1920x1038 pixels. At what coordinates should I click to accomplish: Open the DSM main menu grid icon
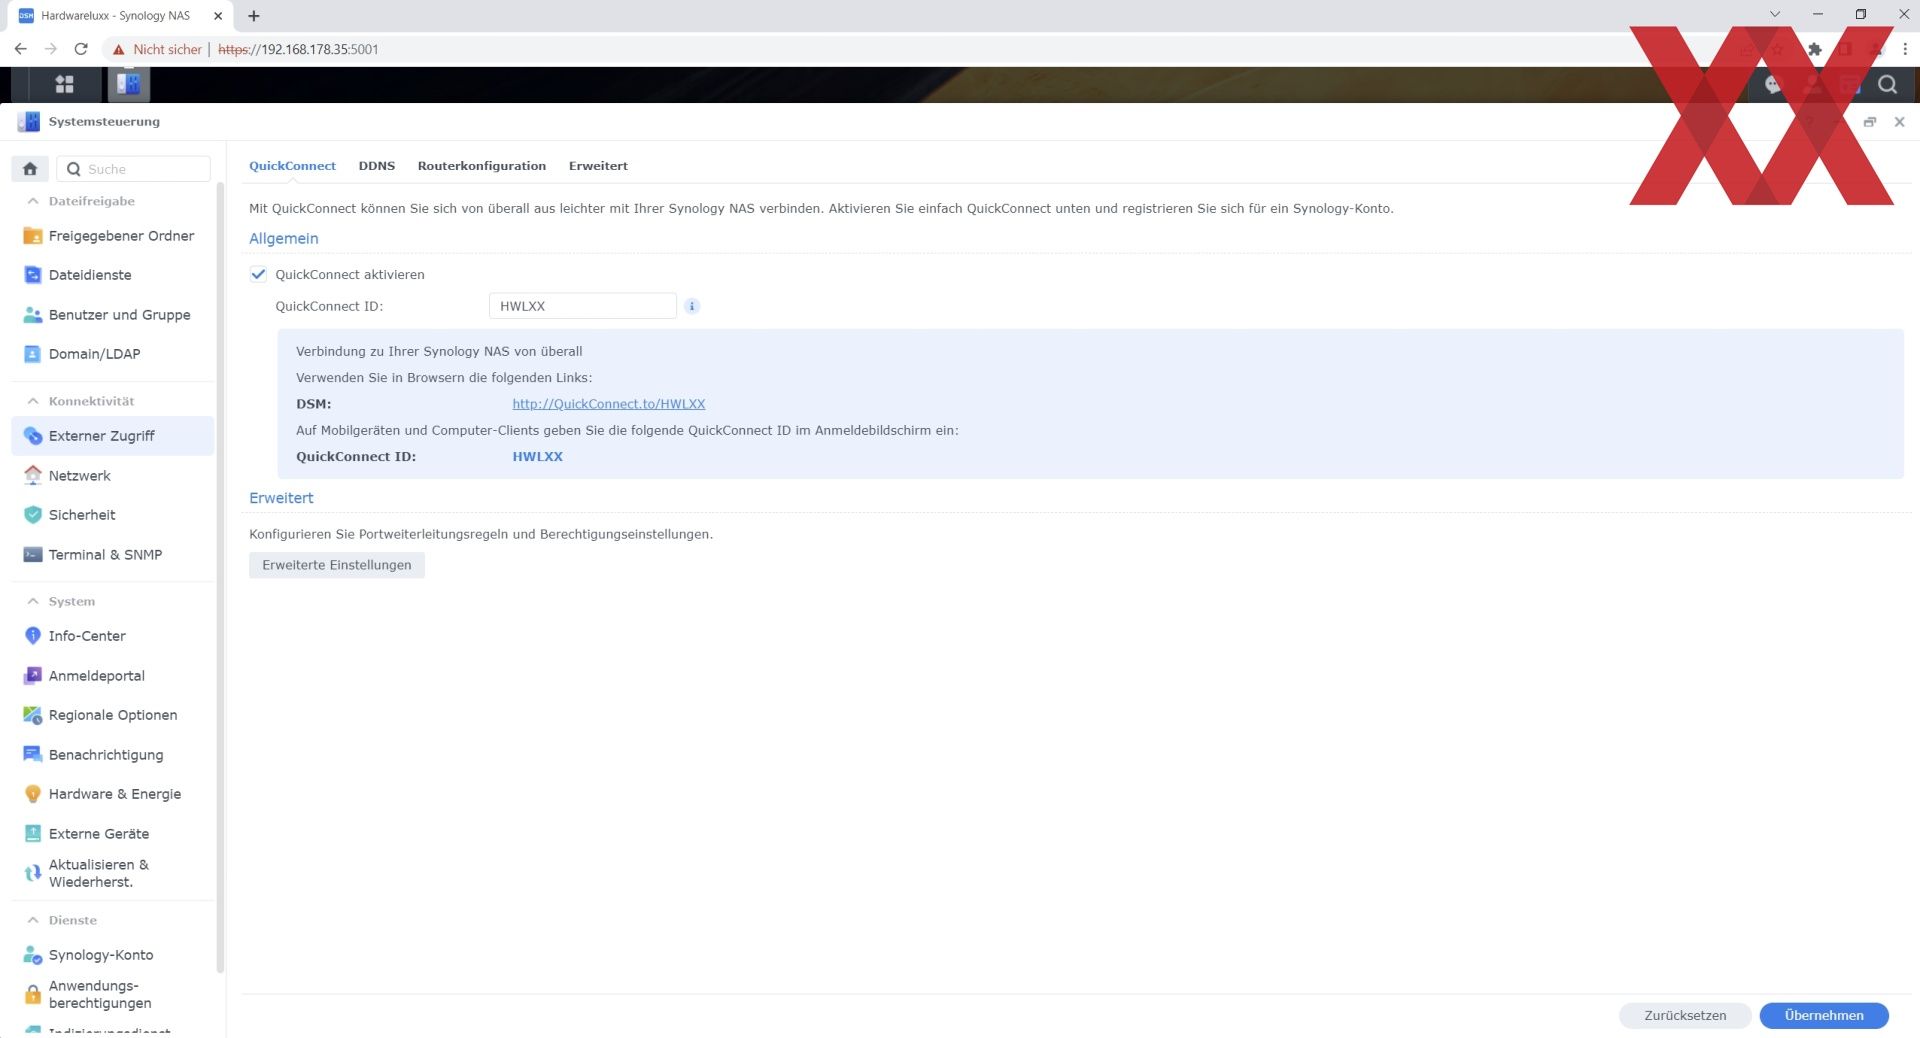click(x=64, y=85)
